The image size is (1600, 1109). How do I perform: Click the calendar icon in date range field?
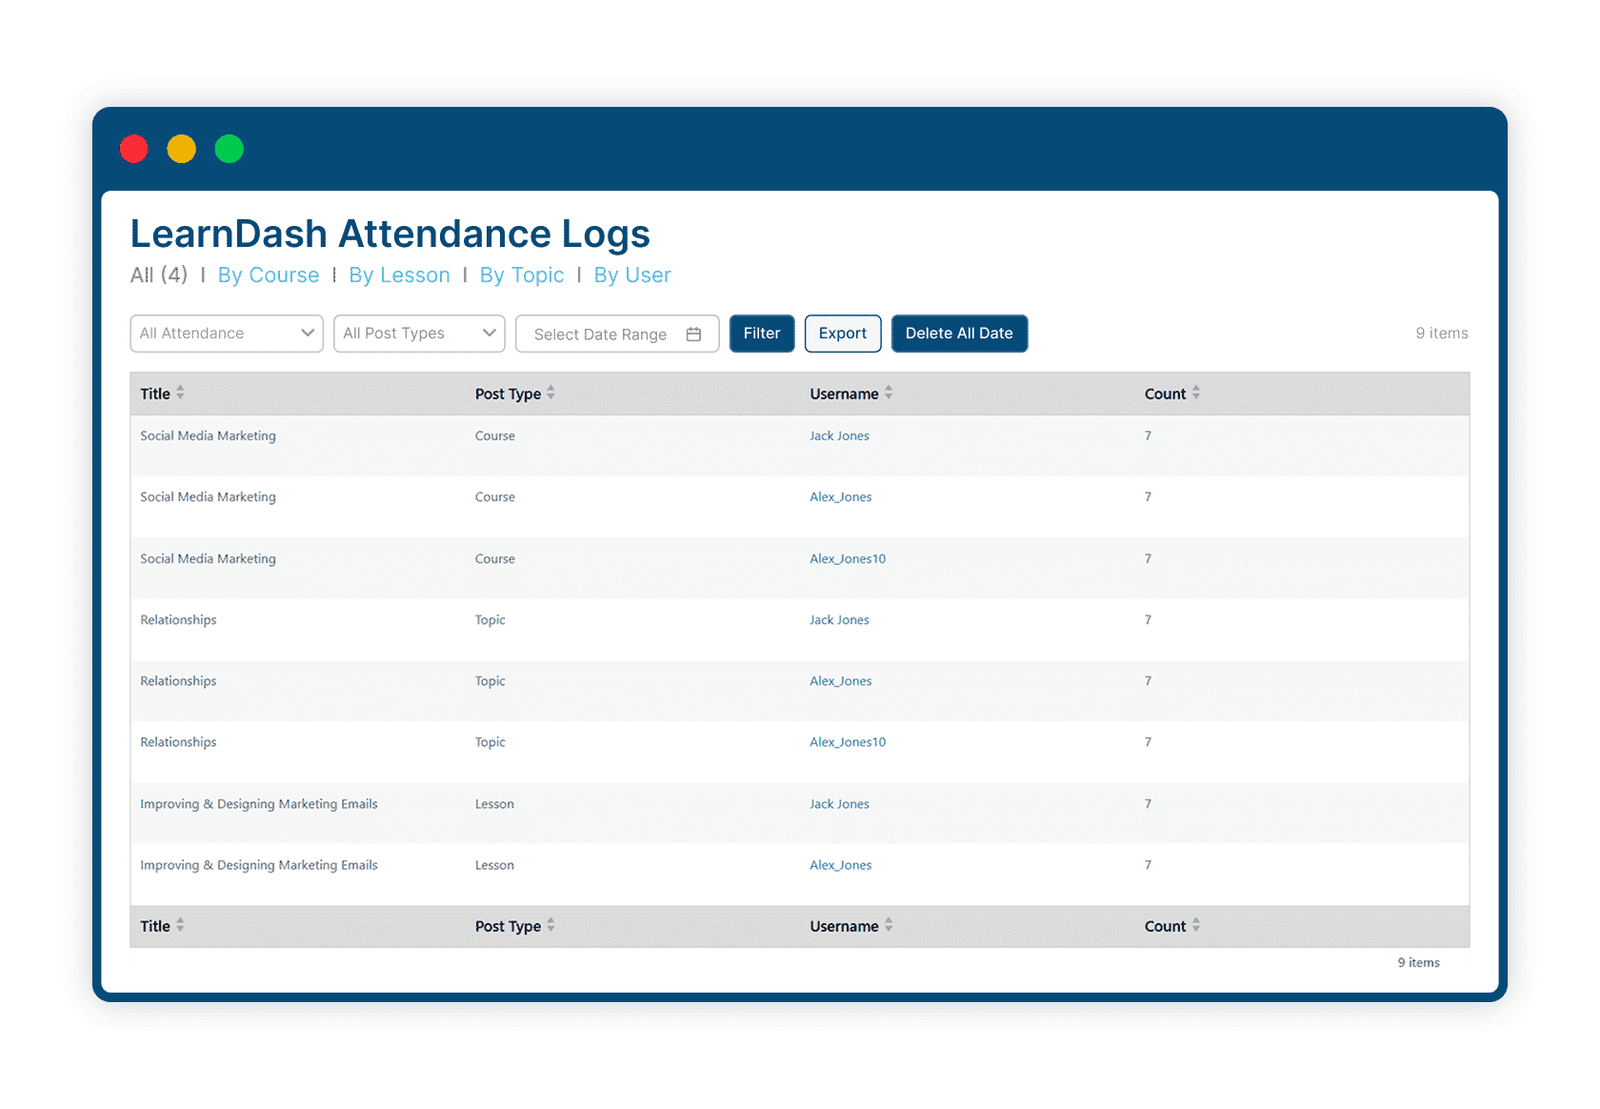[693, 334]
